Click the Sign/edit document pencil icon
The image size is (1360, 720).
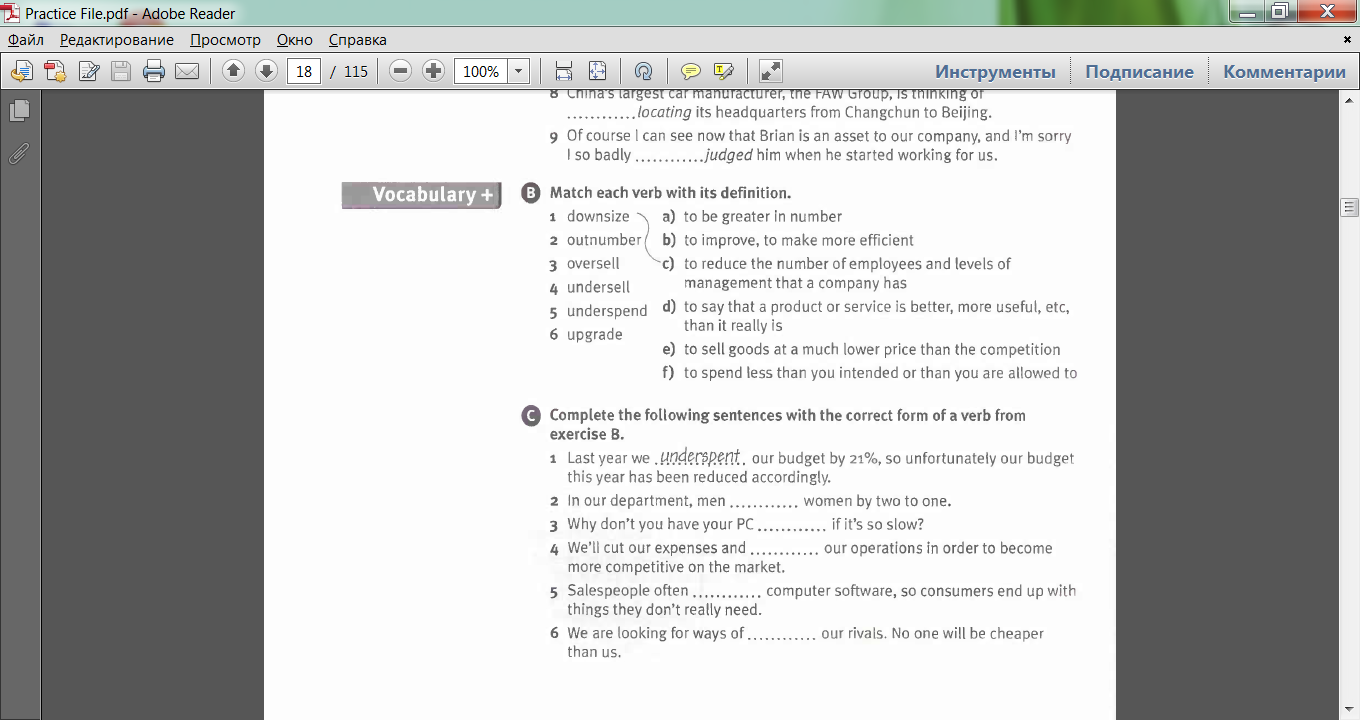click(89, 71)
